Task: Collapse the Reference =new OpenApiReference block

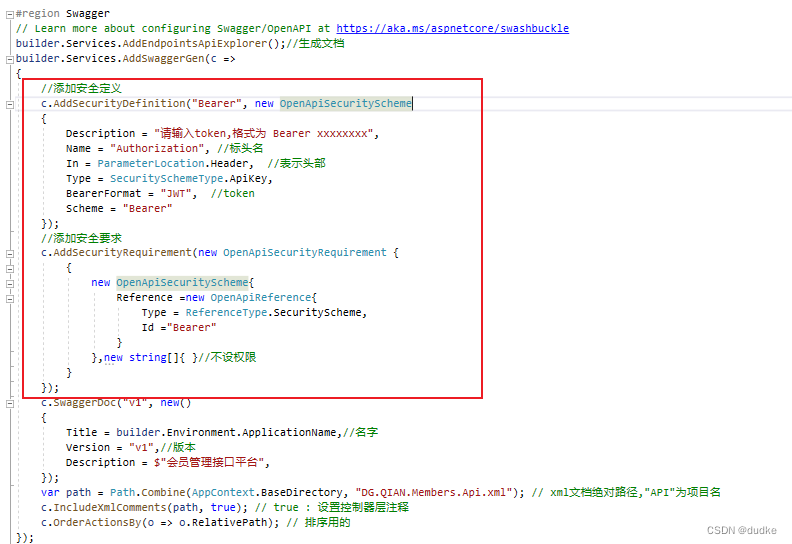Action: 10,299
